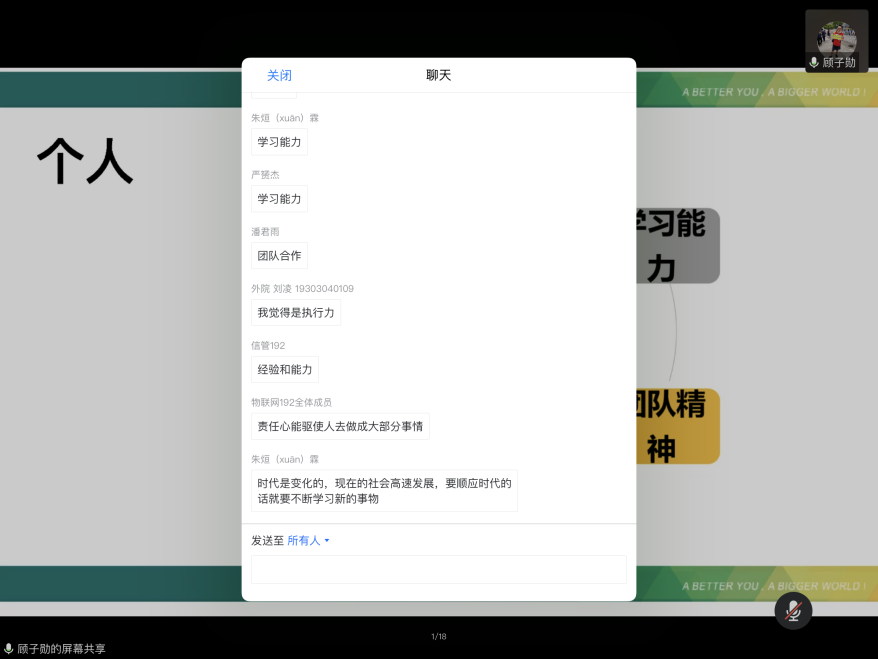The image size is (878, 659).
Task: Open 顾子勋's participant video thumbnail
Action: click(836, 38)
